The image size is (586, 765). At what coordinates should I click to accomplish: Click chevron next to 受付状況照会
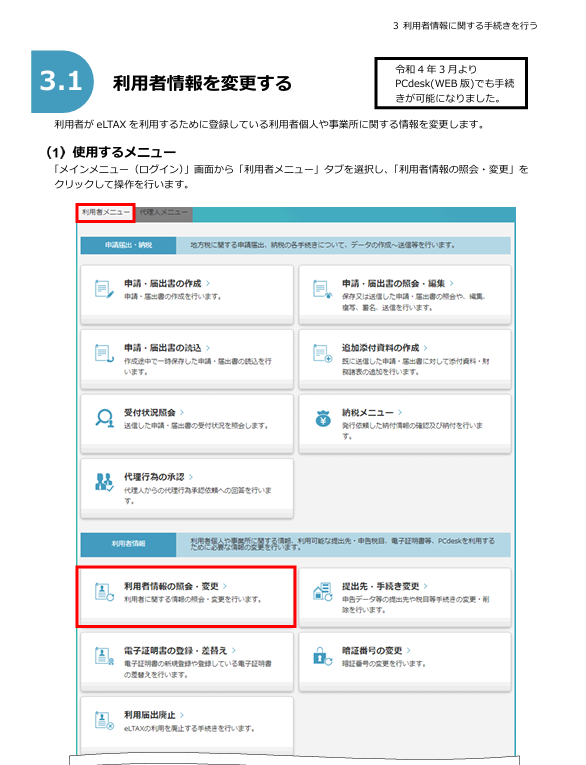(182, 412)
